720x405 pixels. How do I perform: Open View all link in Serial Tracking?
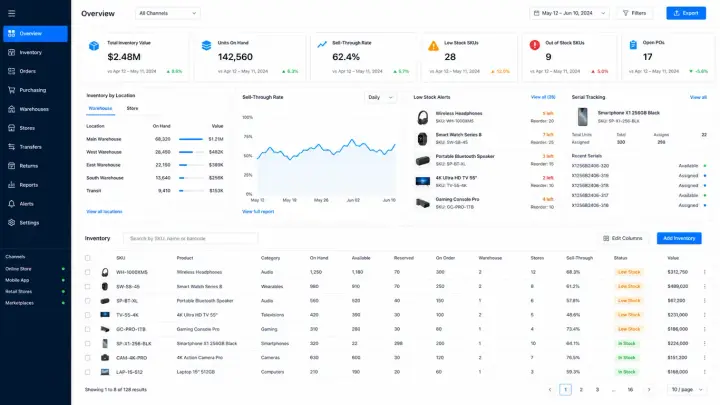coord(698,97)
